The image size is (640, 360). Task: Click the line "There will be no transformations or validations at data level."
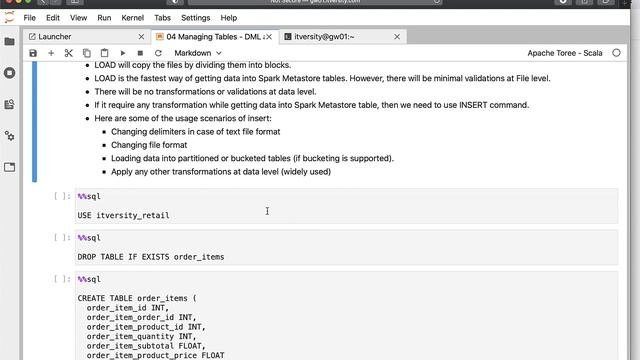205,92
